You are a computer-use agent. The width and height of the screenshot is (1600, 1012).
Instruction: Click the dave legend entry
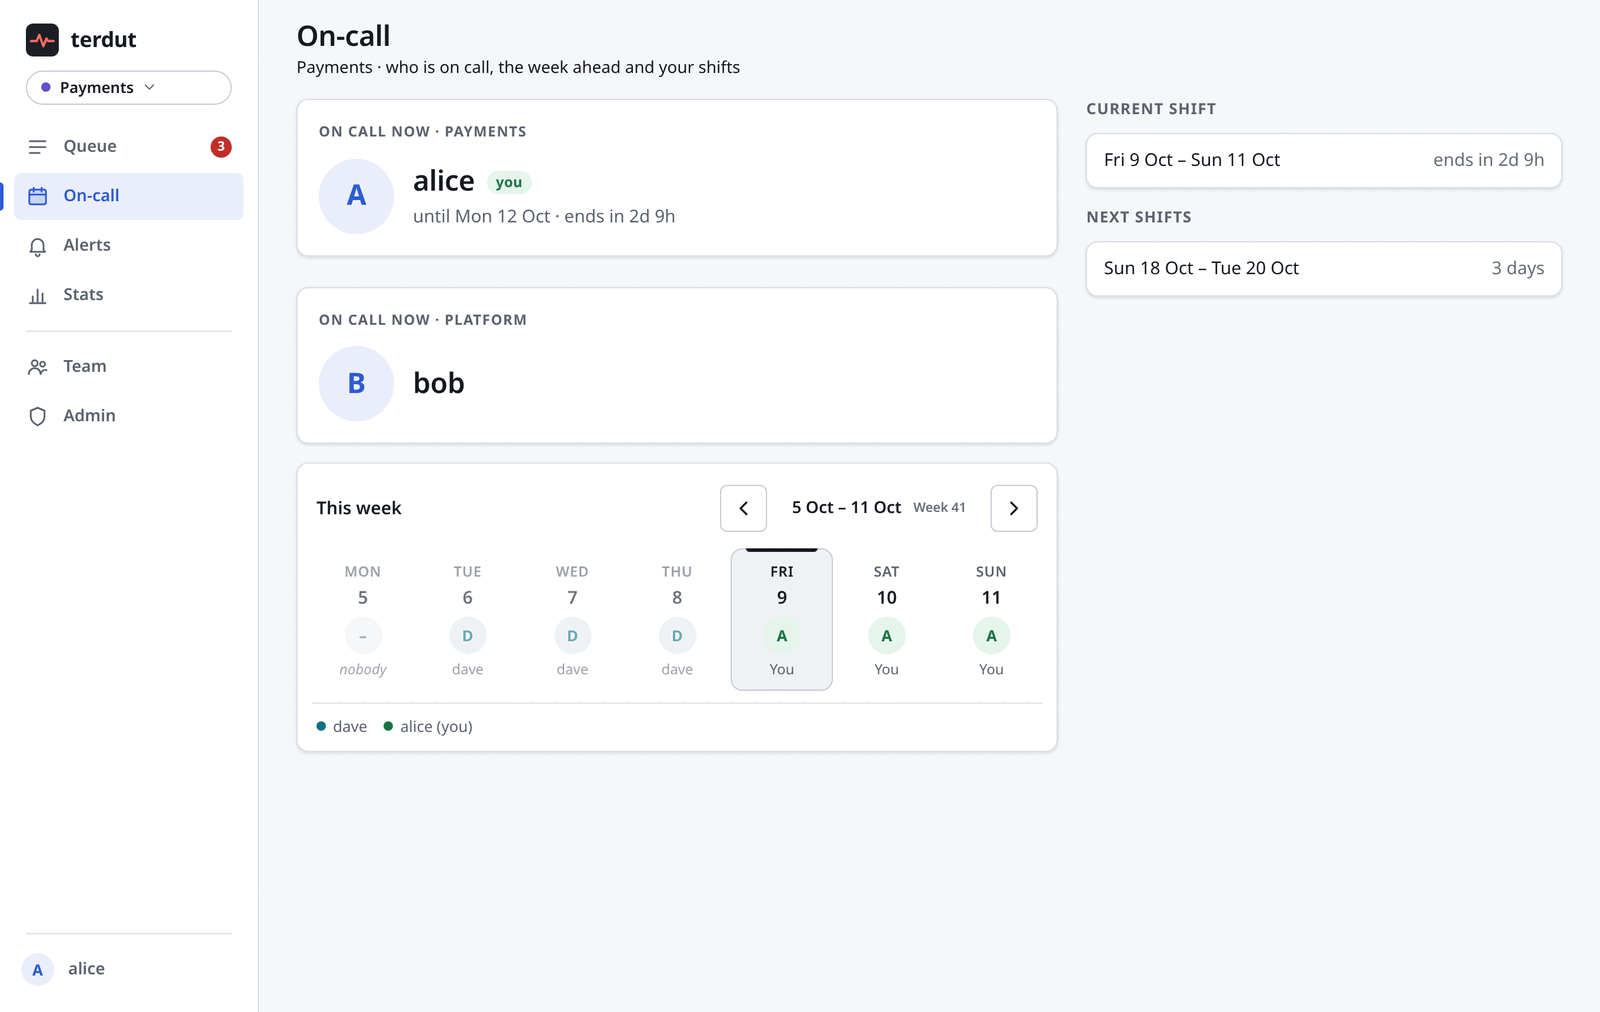(342, 726)
